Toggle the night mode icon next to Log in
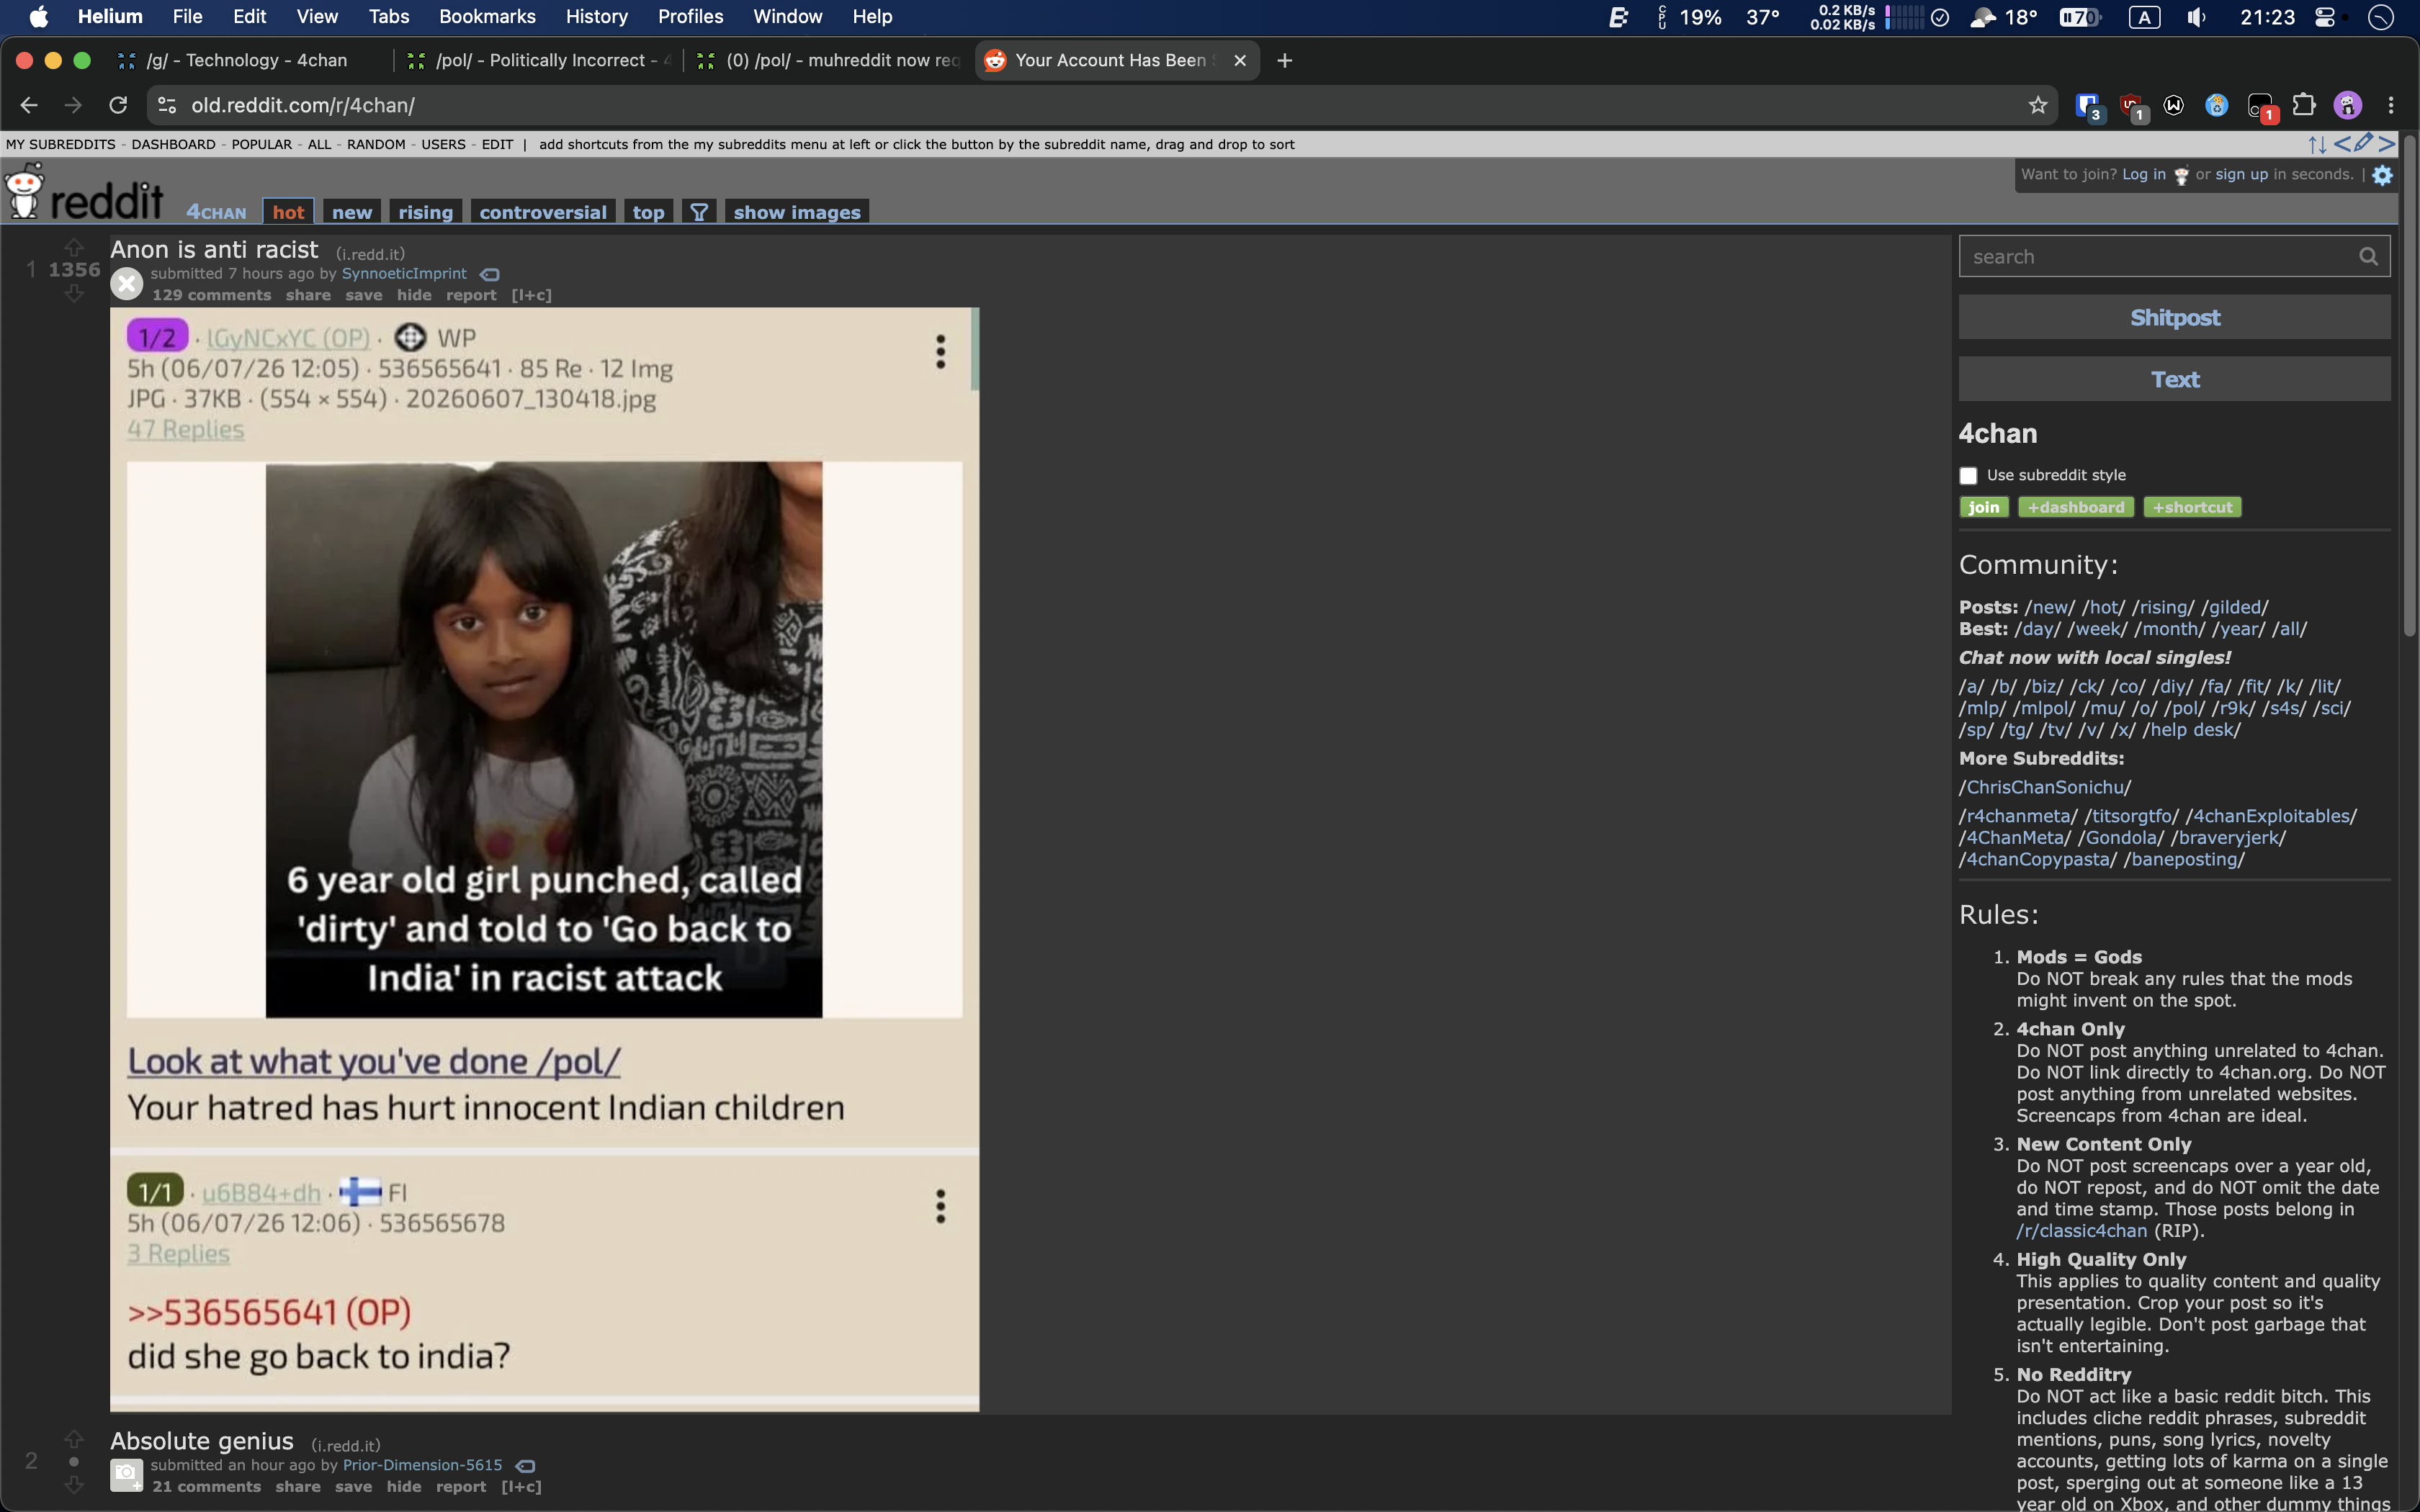 click(2181, 176)
